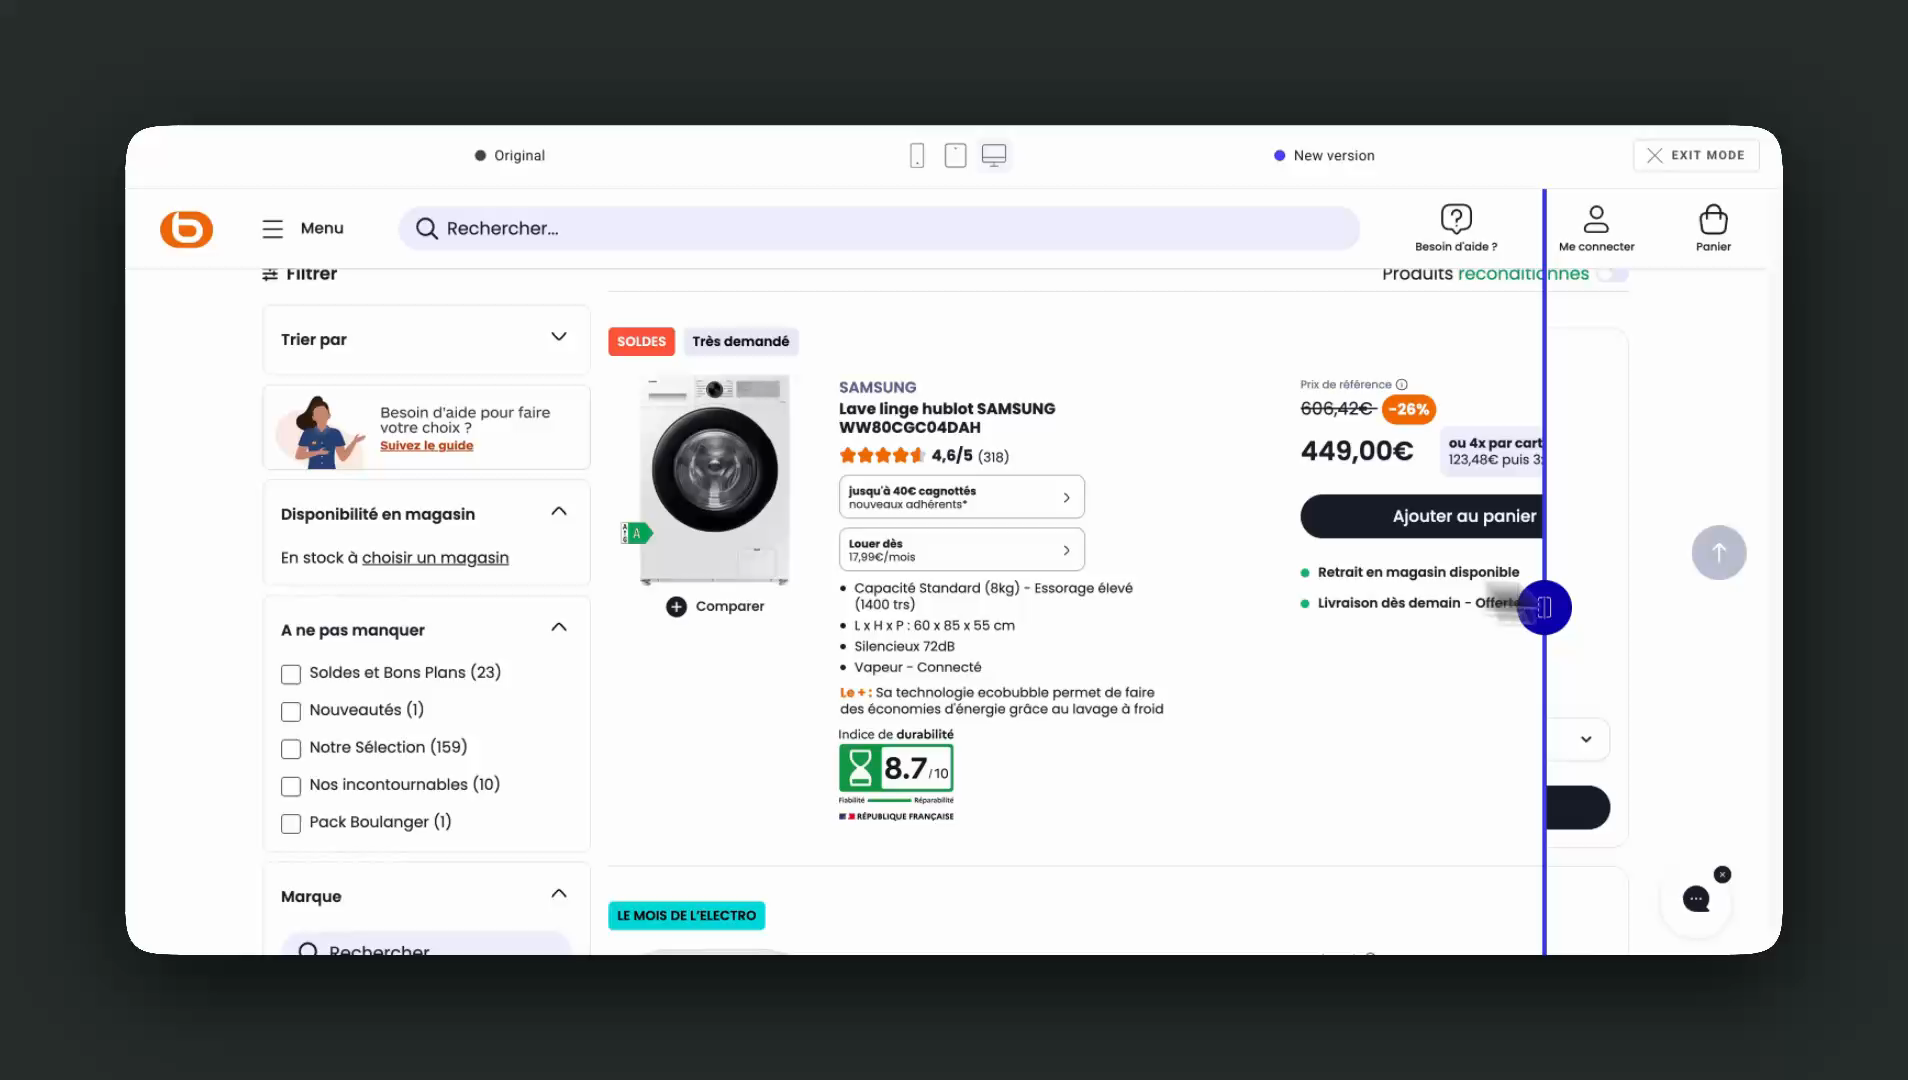Click the ou 4x par carte payment box
The image size is (1908, 1080).
pos(1492,451)
